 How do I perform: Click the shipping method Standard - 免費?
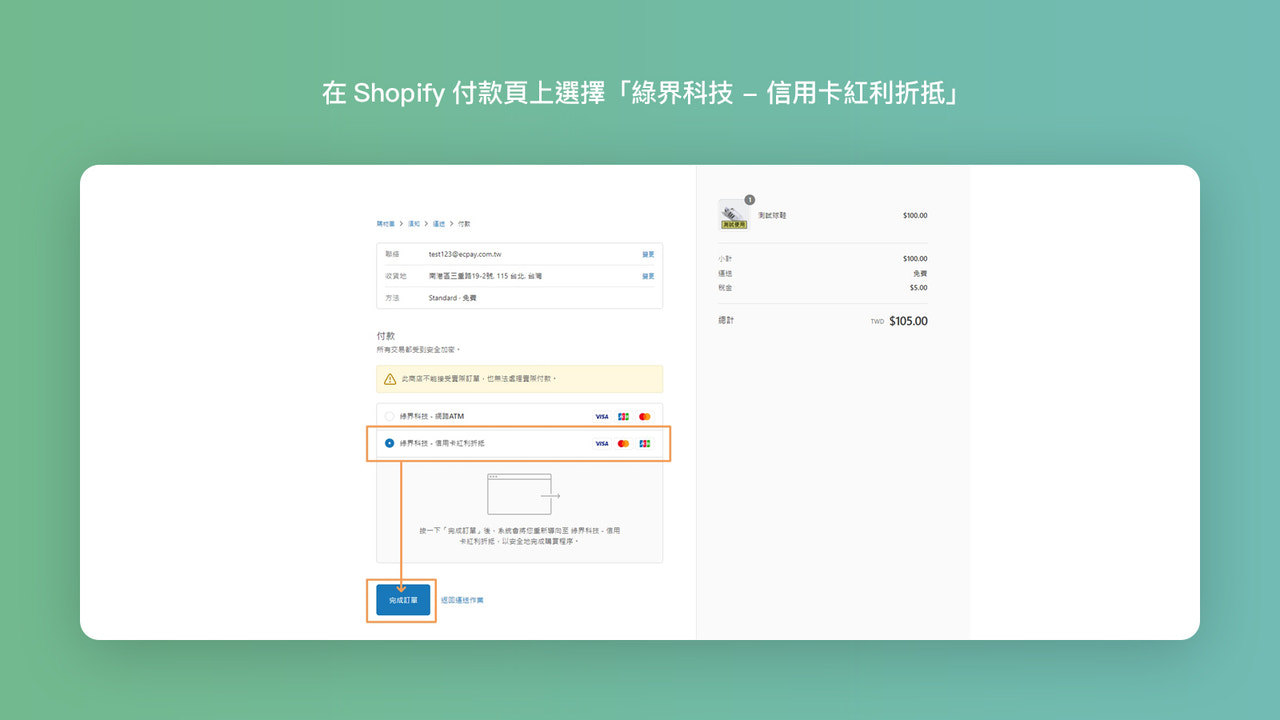coord(453,298)
